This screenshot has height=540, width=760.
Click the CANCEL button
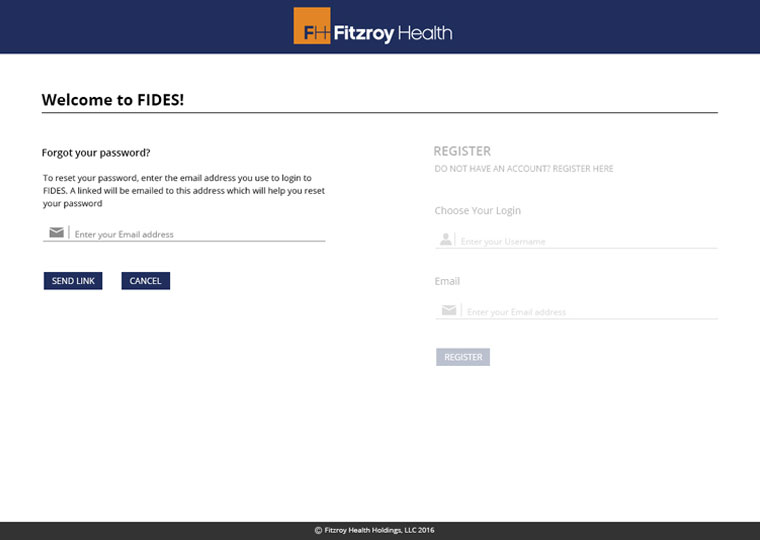click(145, 281)
